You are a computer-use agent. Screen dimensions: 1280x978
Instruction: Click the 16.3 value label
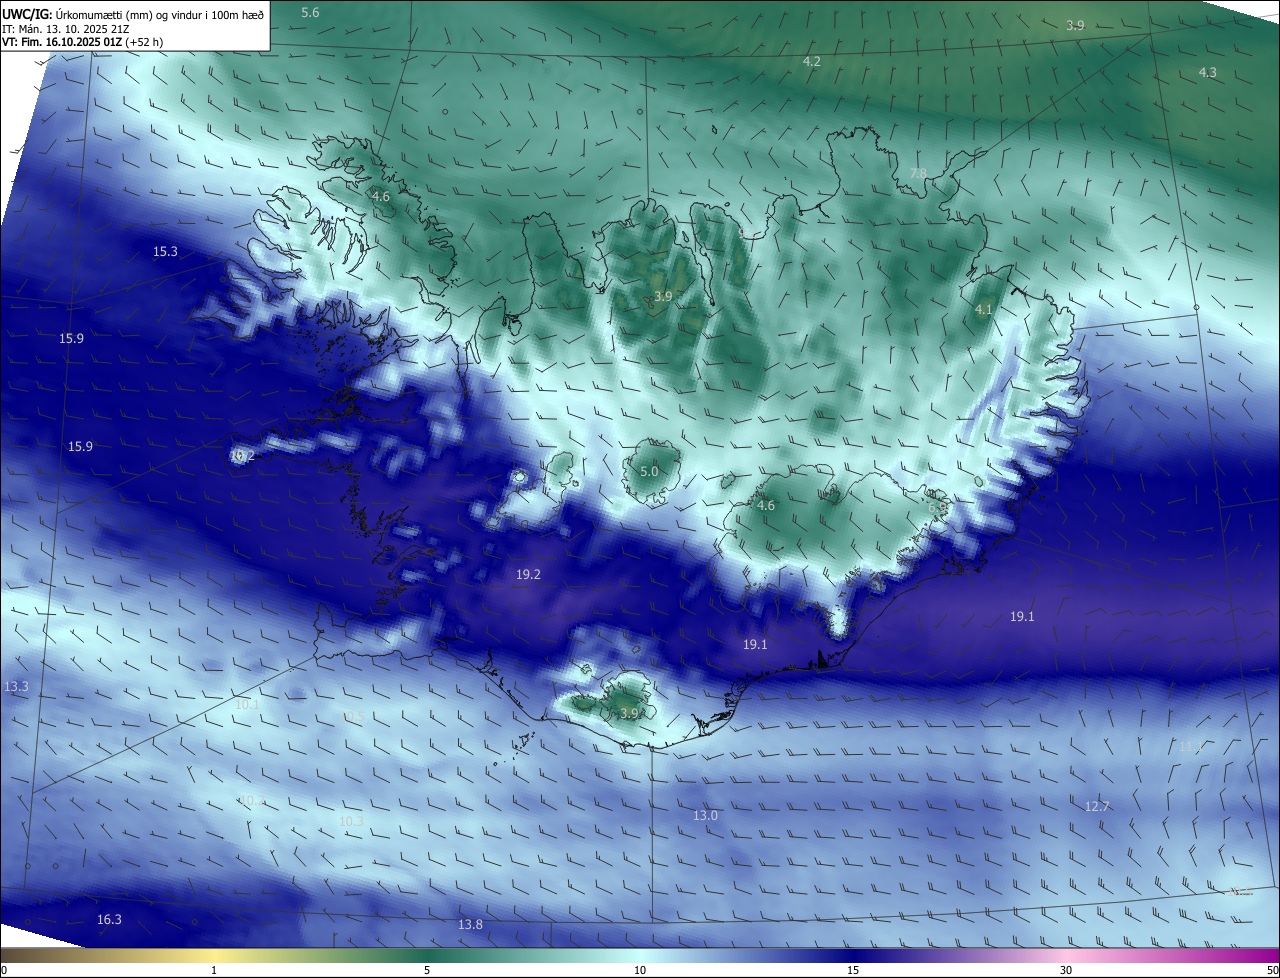click(x=109, y=920)
